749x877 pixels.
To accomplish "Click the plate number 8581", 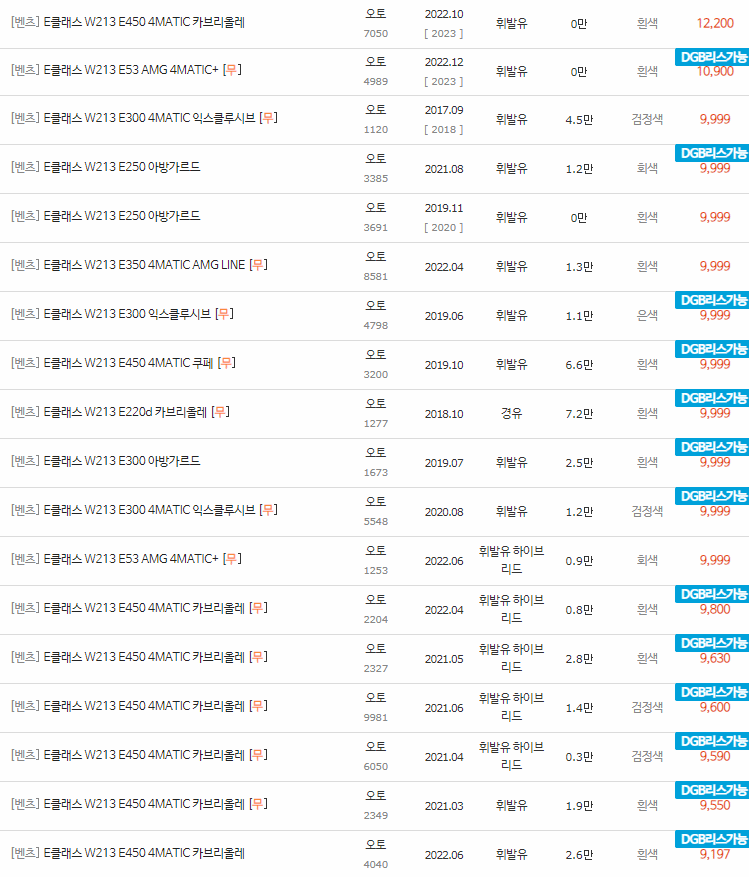I will pyautogui.click(x=375, y=276).
